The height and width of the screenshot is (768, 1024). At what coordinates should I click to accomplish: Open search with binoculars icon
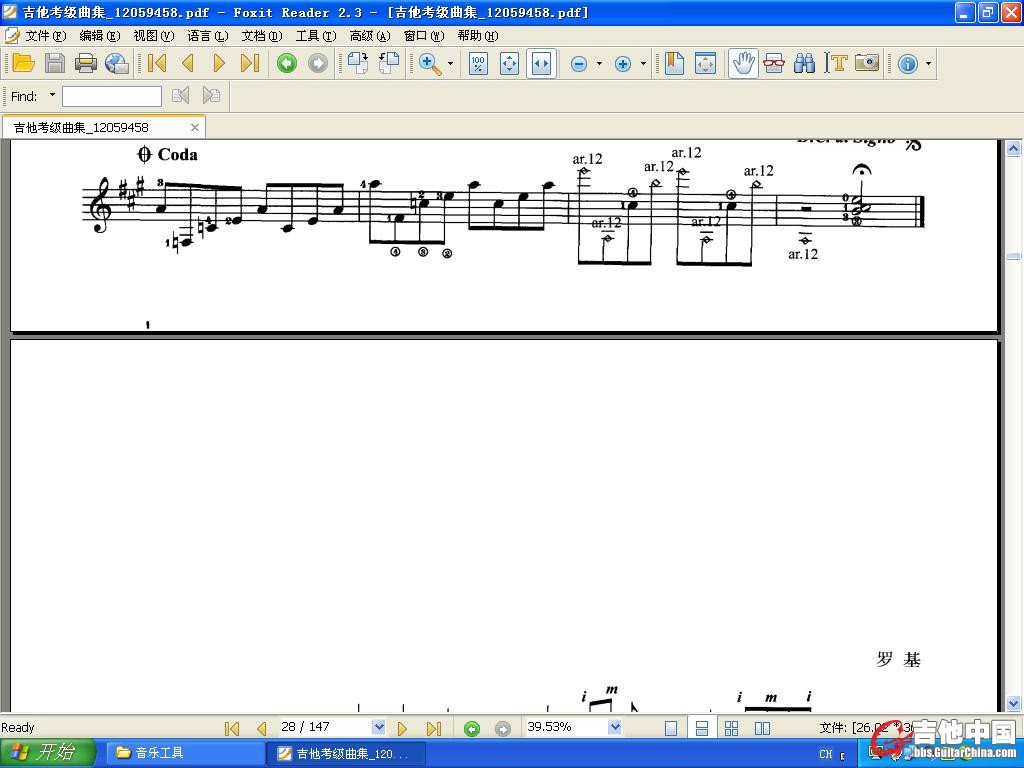tap(805, 63)
